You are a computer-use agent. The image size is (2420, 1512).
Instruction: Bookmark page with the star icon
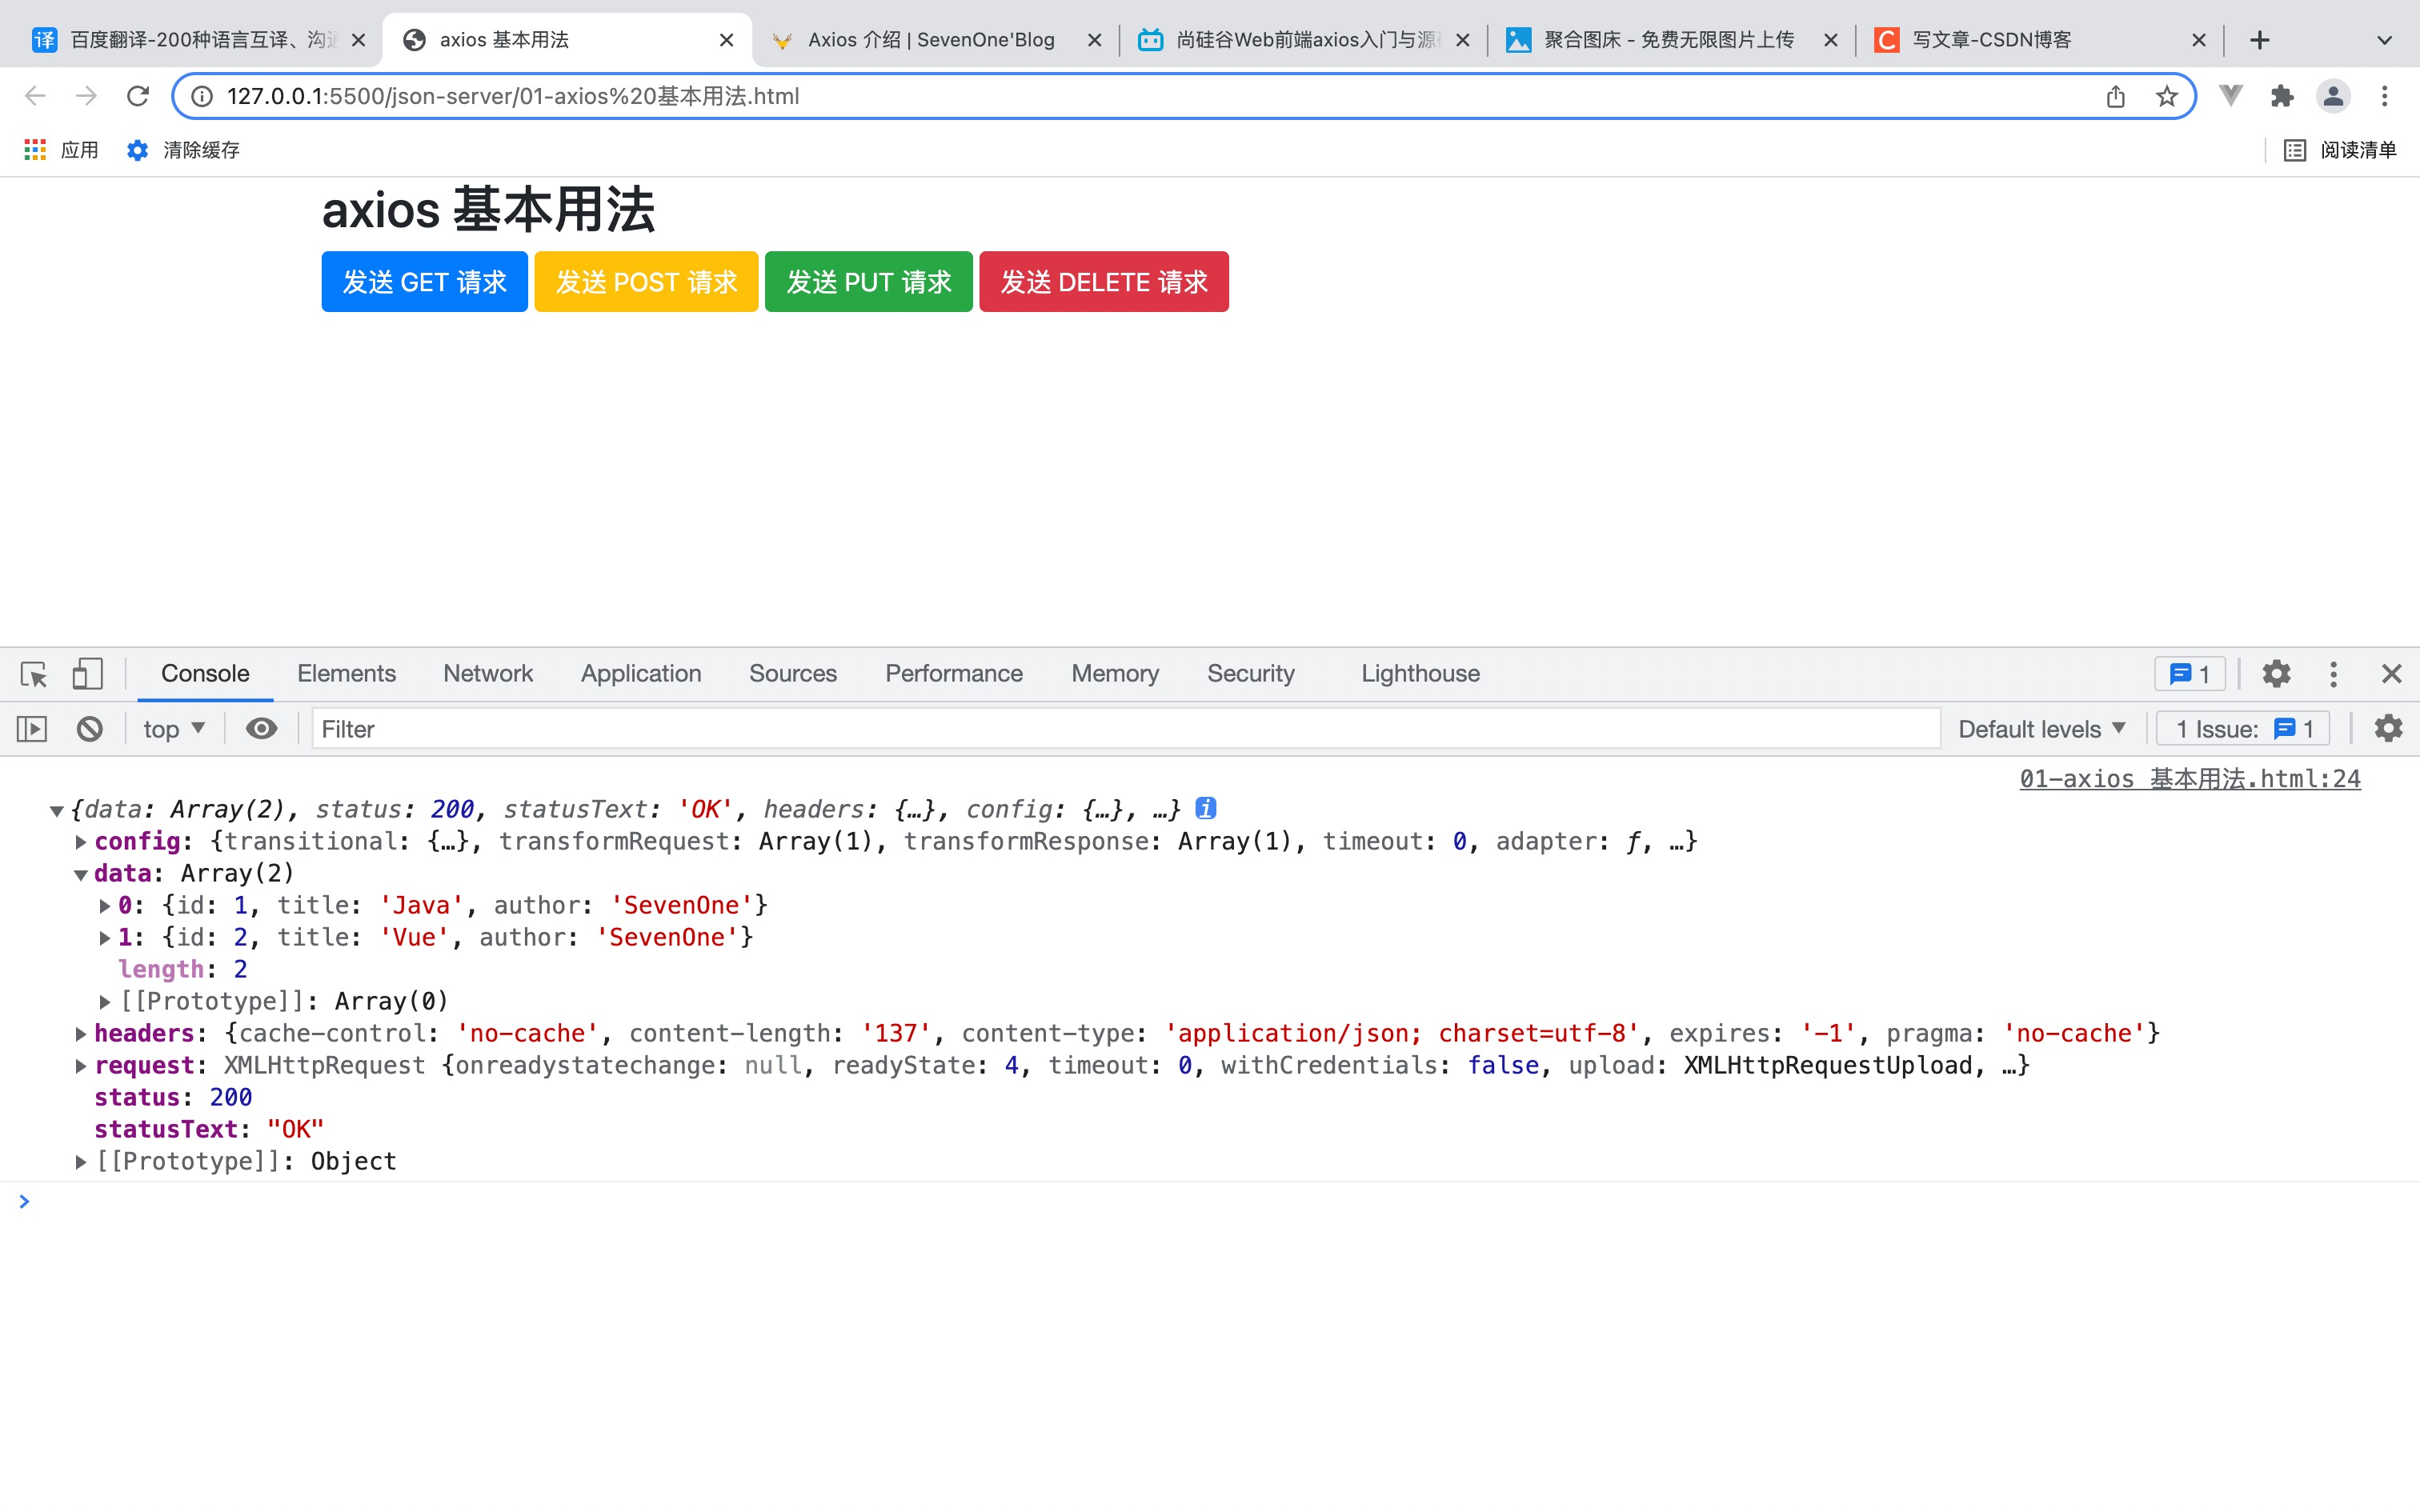coord(2166,96)
